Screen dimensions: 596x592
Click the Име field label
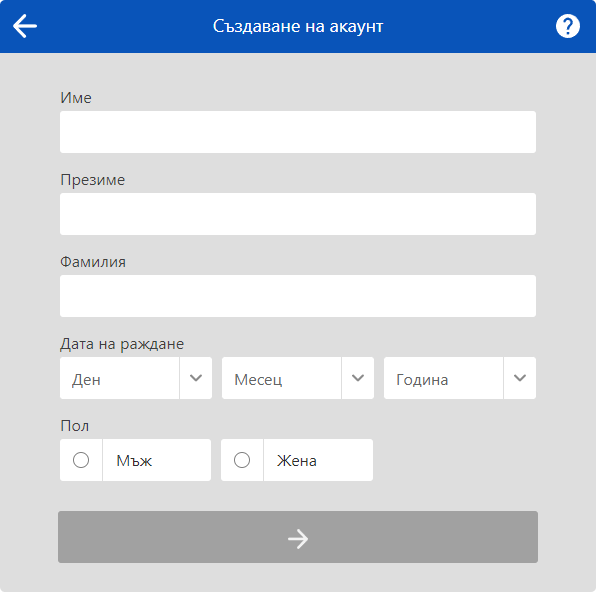click(x=76, y=98)
